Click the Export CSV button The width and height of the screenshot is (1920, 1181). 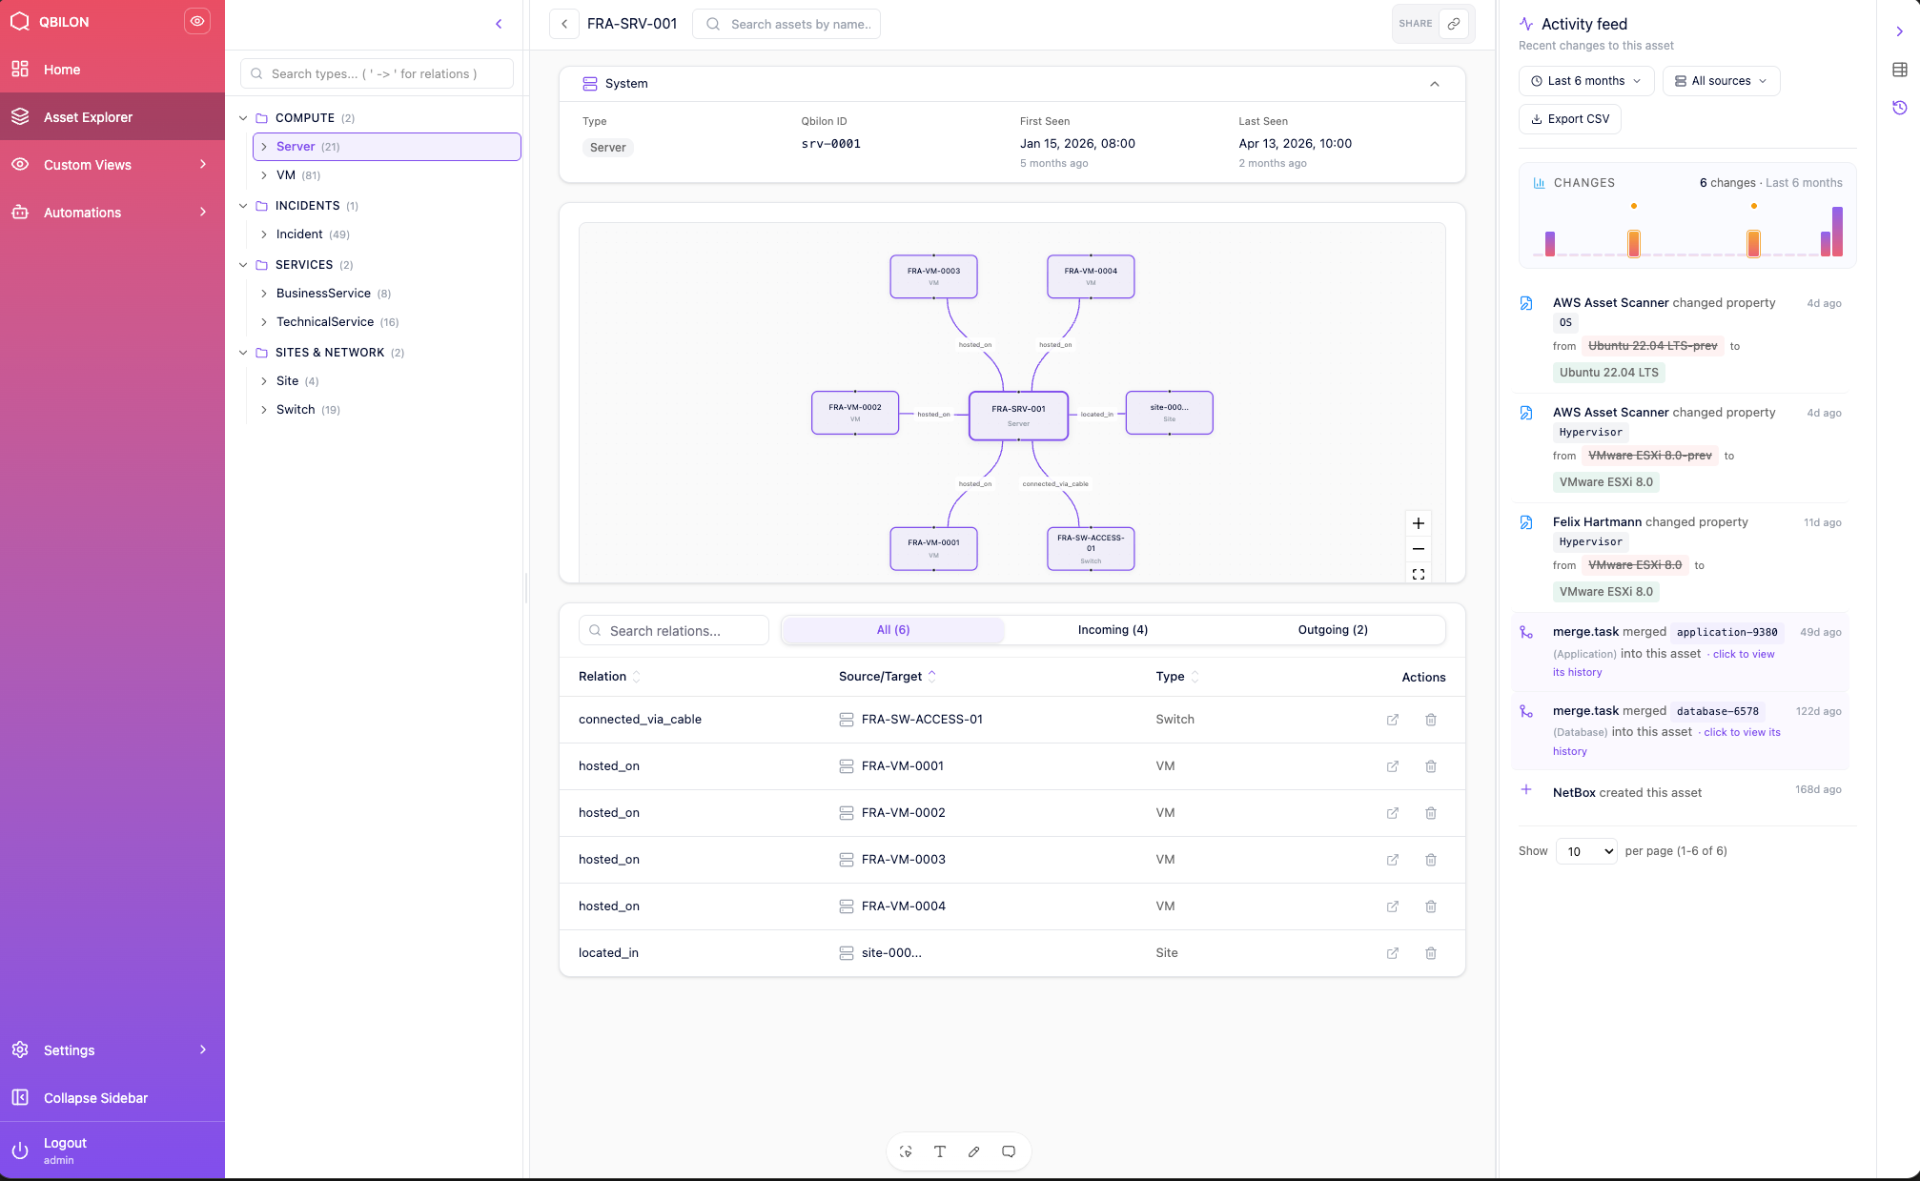pos(1569,119)
